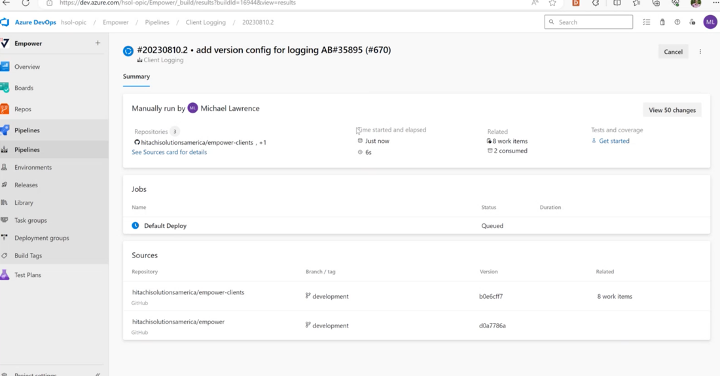Click the plus icon next to Empower

(97, 43)
